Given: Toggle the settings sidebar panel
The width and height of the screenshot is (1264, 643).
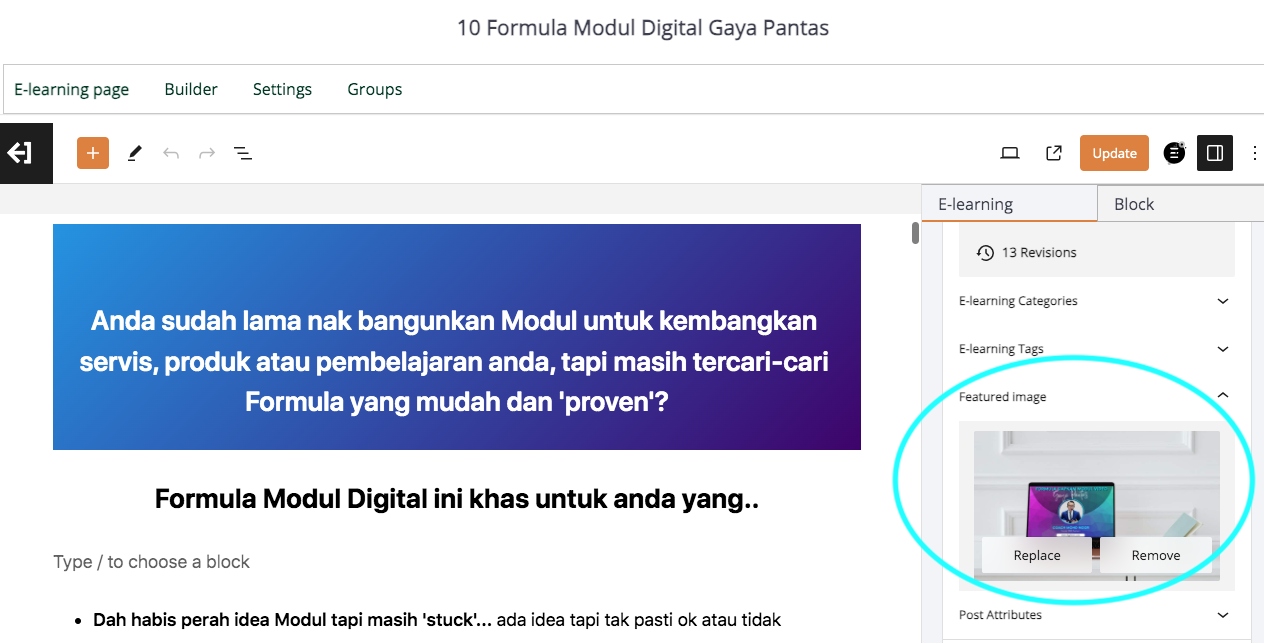Looking at the screenshot, I should [1215, 153].
